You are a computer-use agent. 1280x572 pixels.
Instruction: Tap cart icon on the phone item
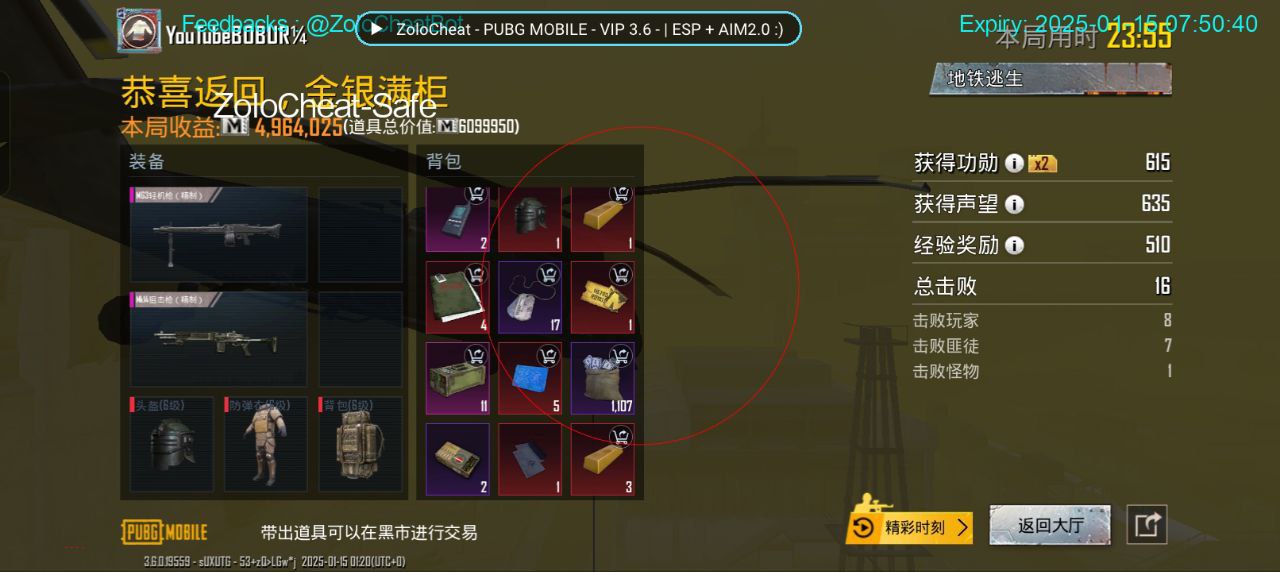click(x=475, y=194)
